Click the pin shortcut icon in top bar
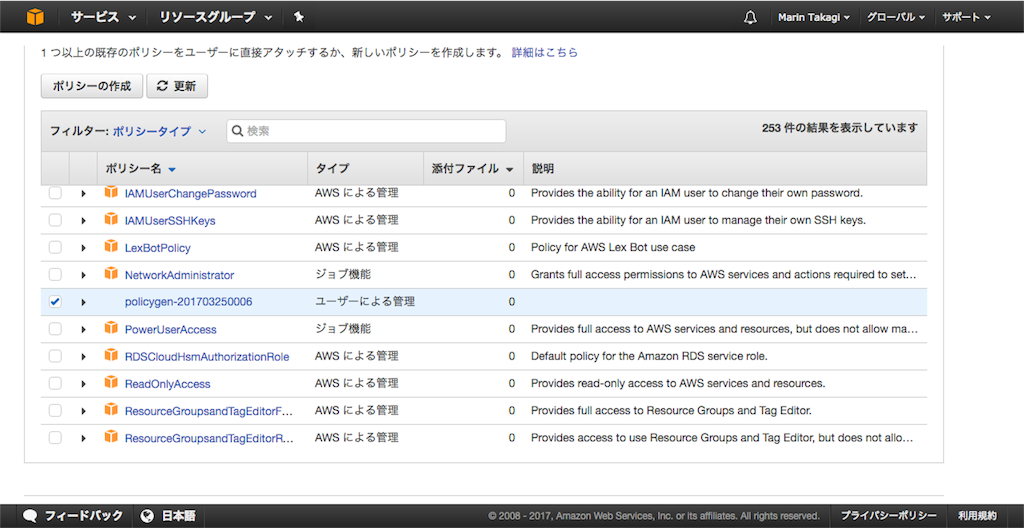 (x=298, y=17)
